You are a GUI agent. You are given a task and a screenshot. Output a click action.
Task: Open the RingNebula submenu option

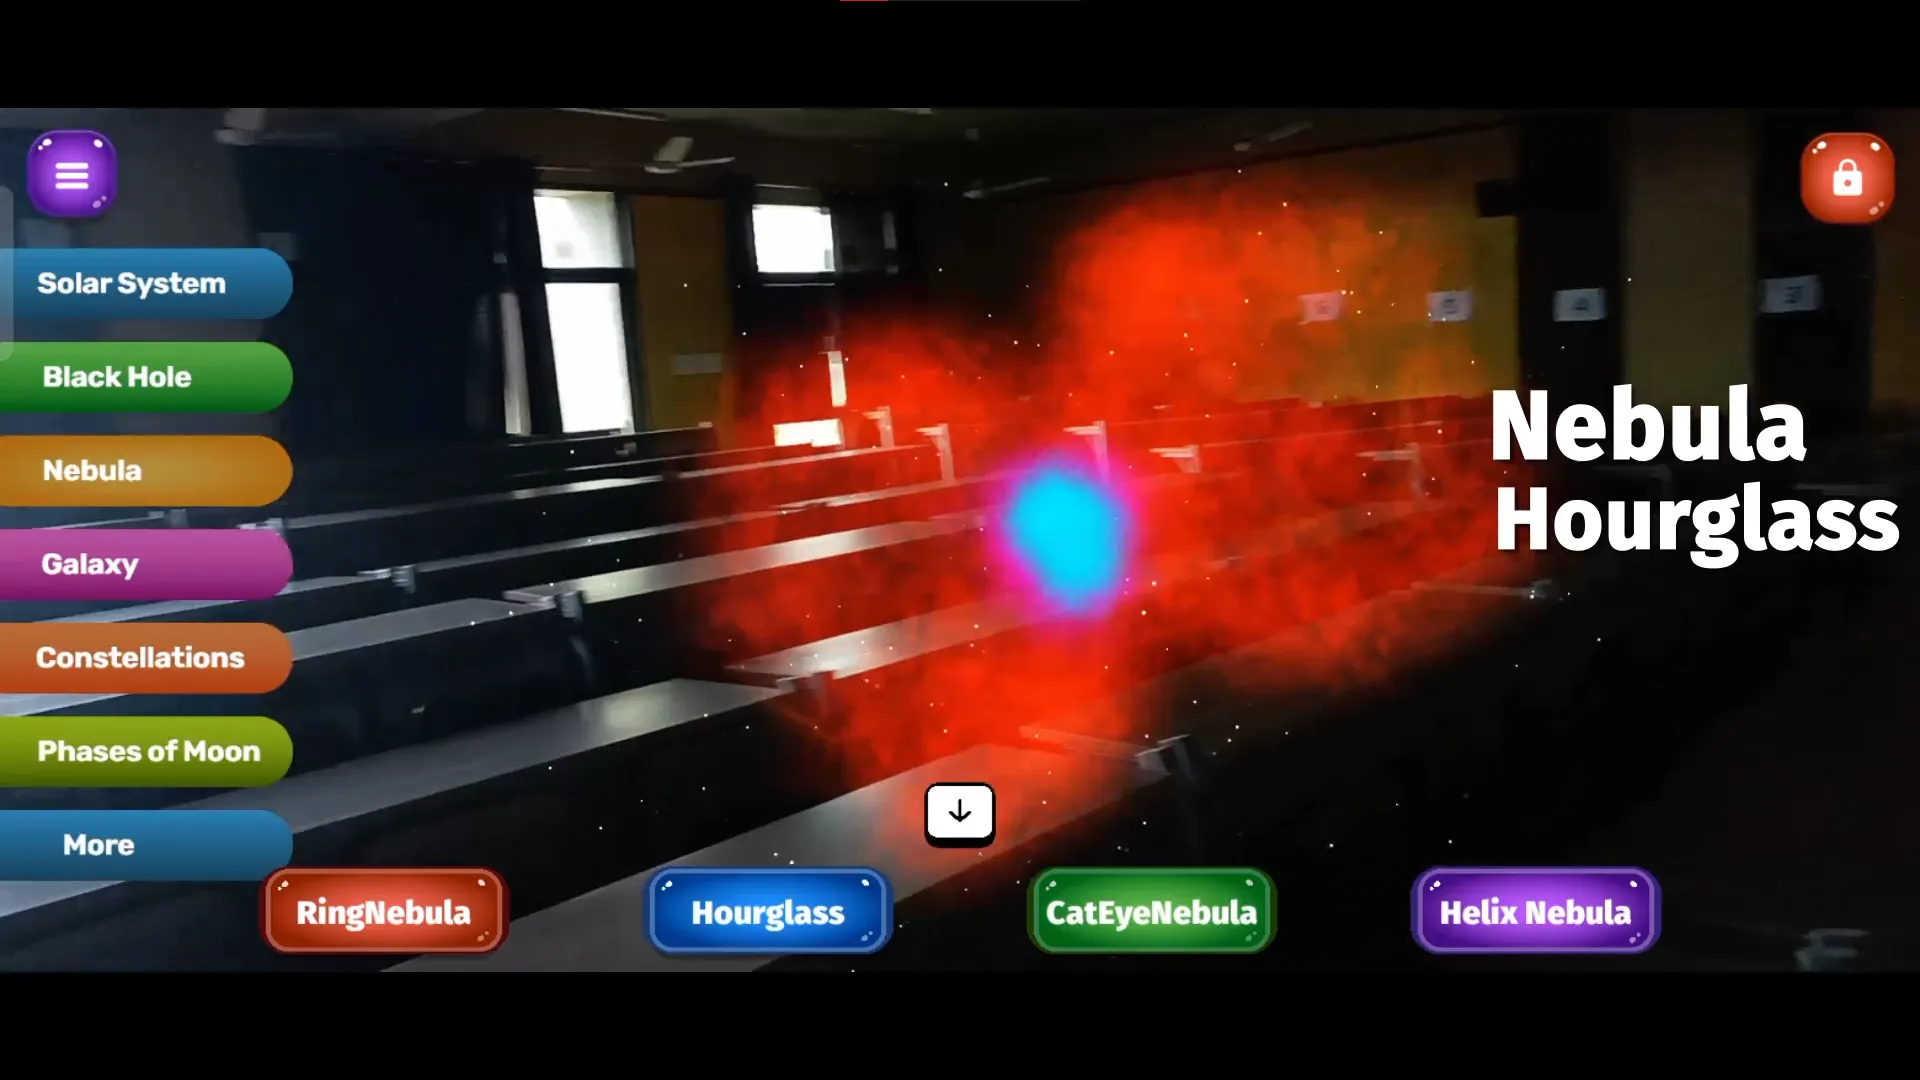point(384,911)
